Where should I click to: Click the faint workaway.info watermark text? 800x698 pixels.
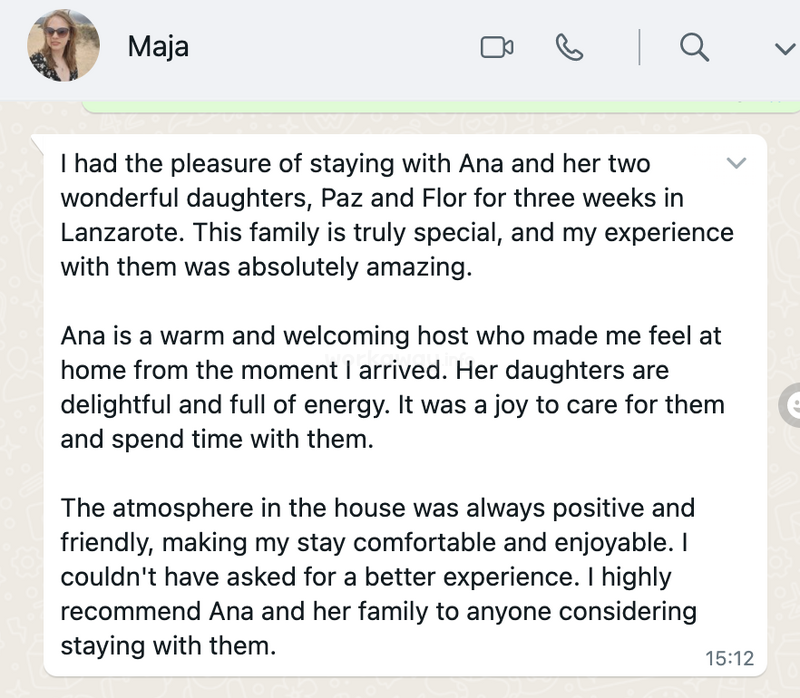tap(401, 356)
